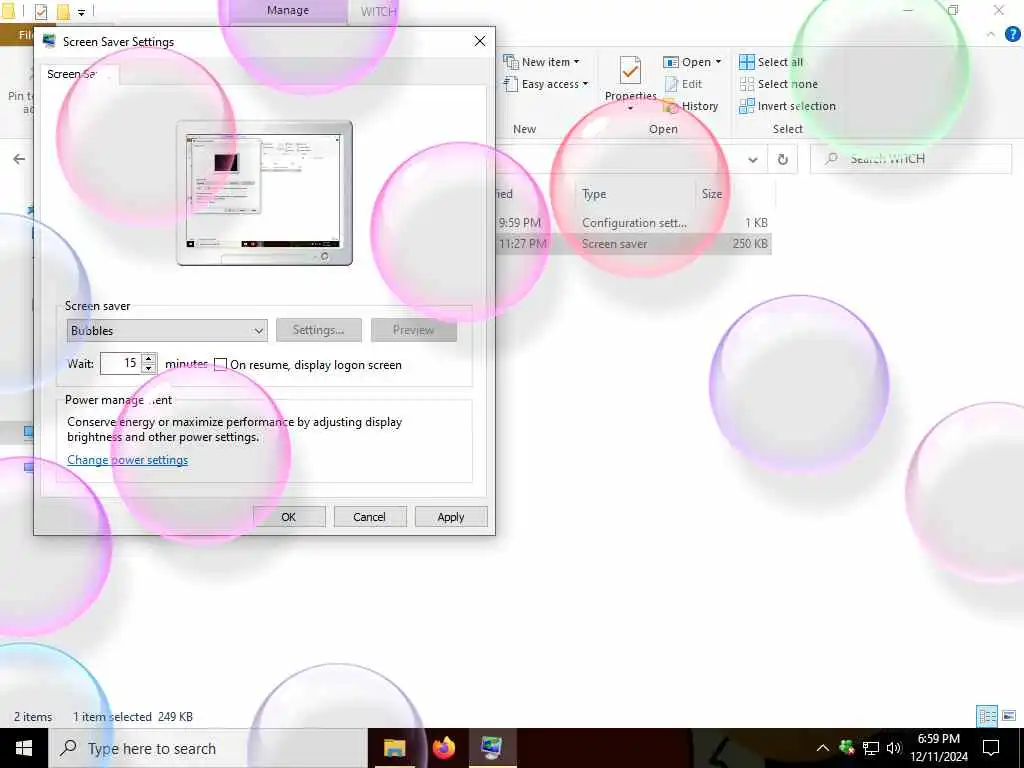Expand the Easy access menu
Image resolution: width=1024 pixels, height=768 pixels.
point(554,84)
